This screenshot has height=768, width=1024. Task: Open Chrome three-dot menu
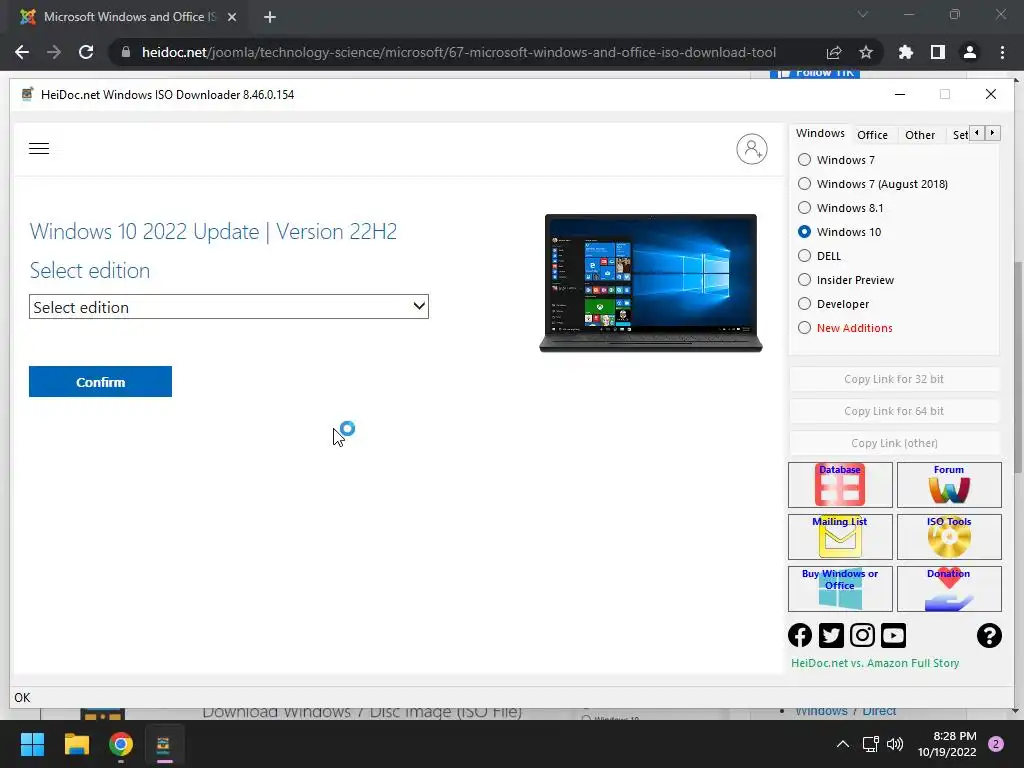point(1002,52)
